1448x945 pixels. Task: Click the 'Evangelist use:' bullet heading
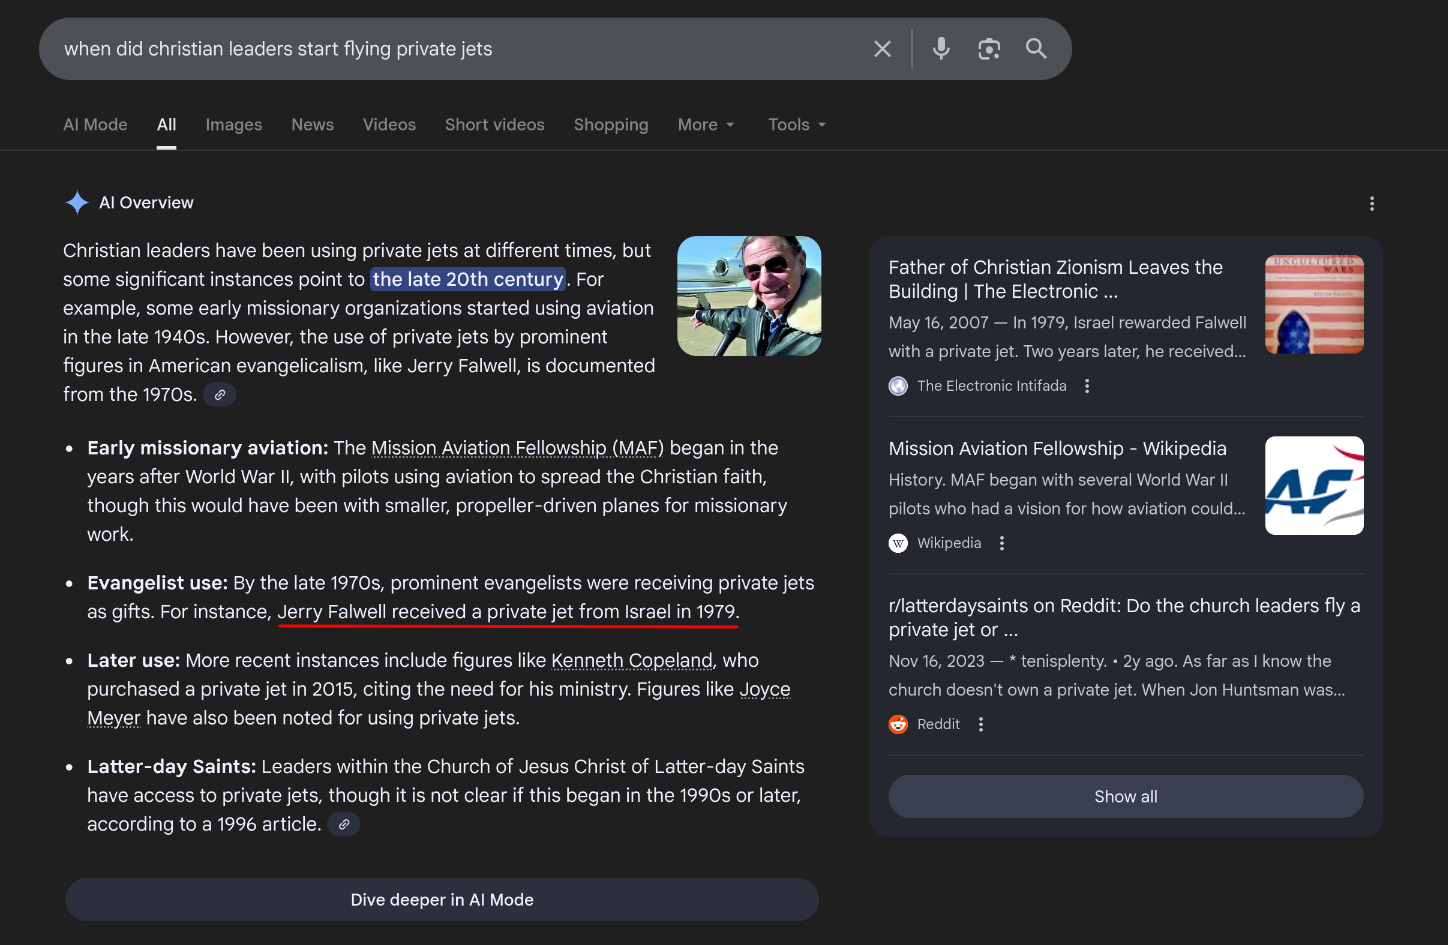tap(158, 583)
